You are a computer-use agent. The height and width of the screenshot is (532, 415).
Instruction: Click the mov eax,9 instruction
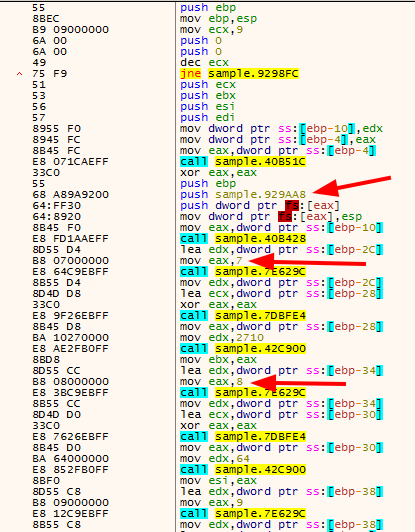pyautogui.click(x=211, y=502)
